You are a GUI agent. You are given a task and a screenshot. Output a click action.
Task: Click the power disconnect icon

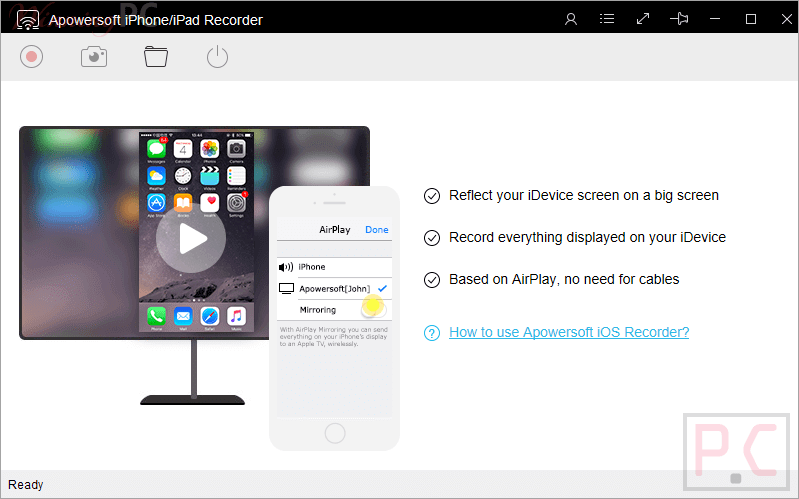[x=217, y=57]
